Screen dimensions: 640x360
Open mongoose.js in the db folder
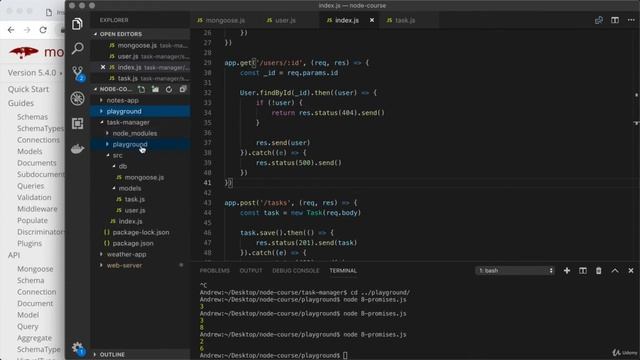[x=140, y=178]
